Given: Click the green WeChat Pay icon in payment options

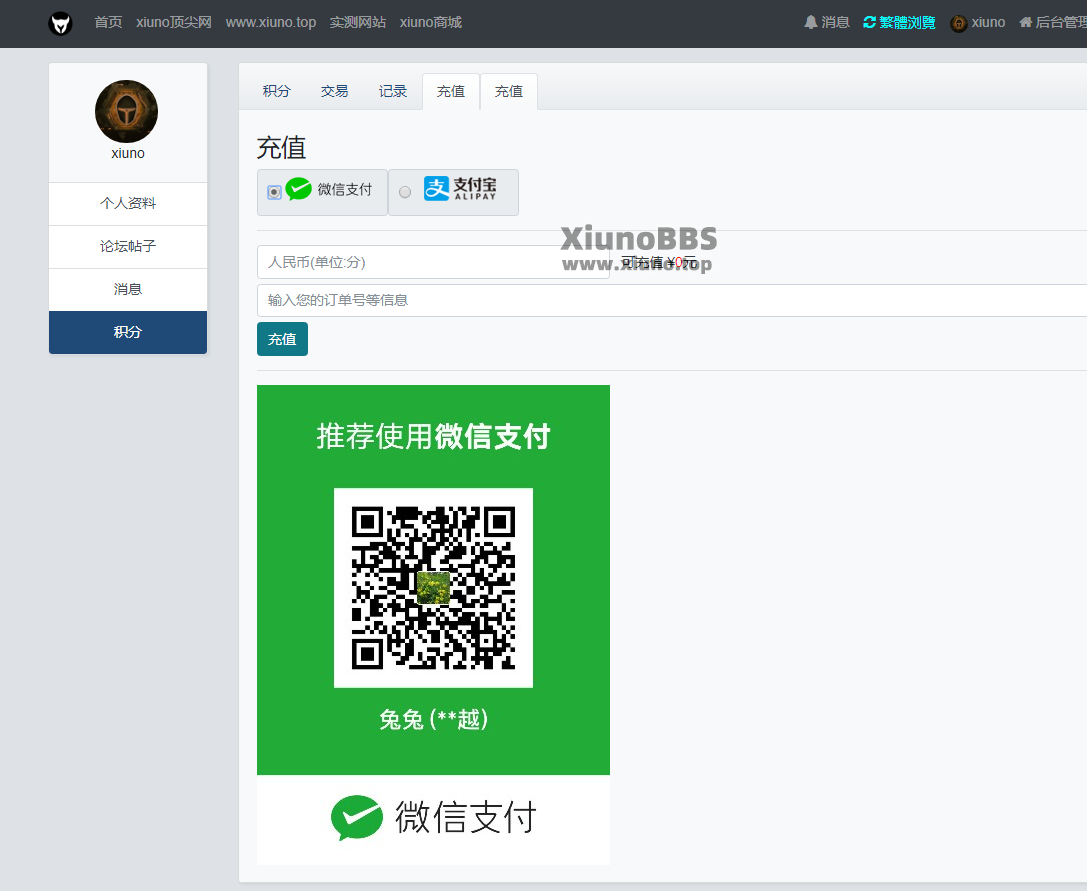Looking at the screenshot, I should click(x=299, y=189).
